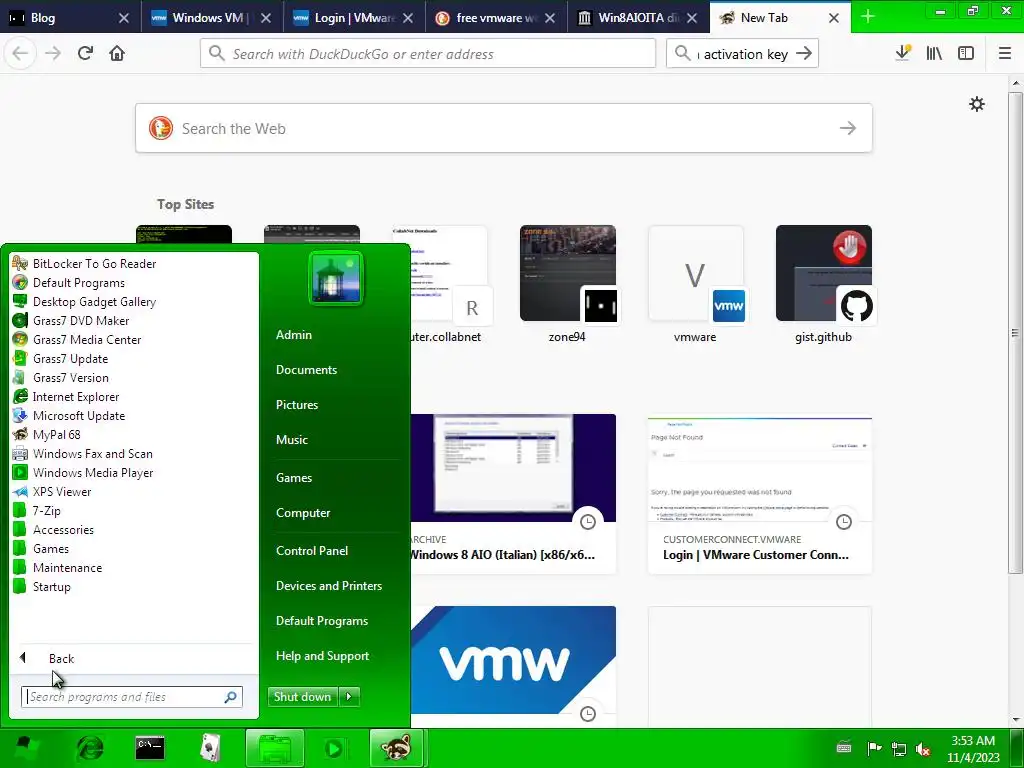Toggle the browser sidebar

click(x=966, y=53)
